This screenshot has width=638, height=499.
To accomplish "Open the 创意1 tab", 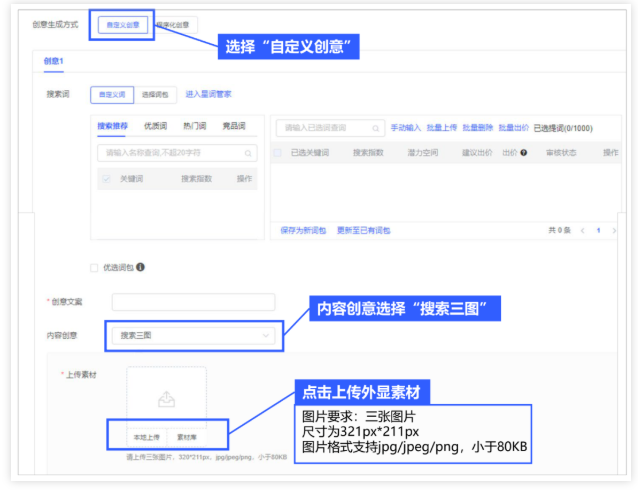I will [x=54, y=61].
